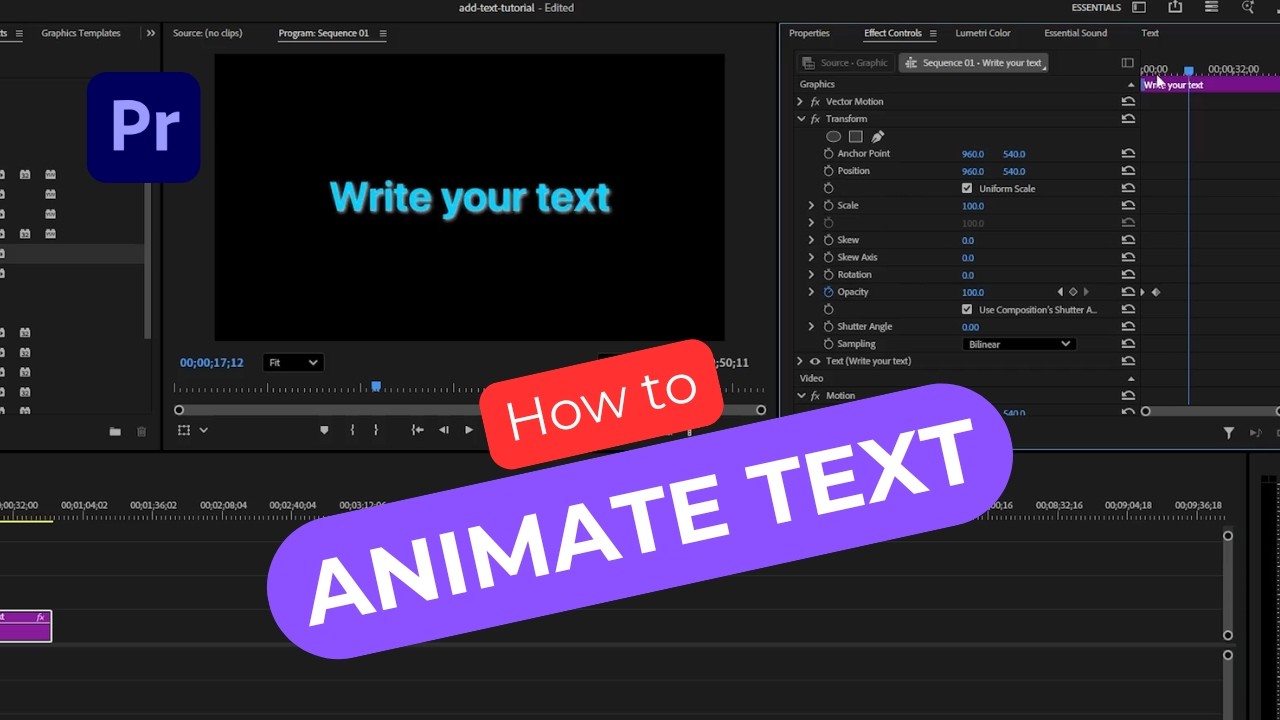Click the filter funnel icon below Effect Controls
Image resolution: width=1280 pixels, height=720 pixels.
pyautogui.click(x=1229, y=432)
